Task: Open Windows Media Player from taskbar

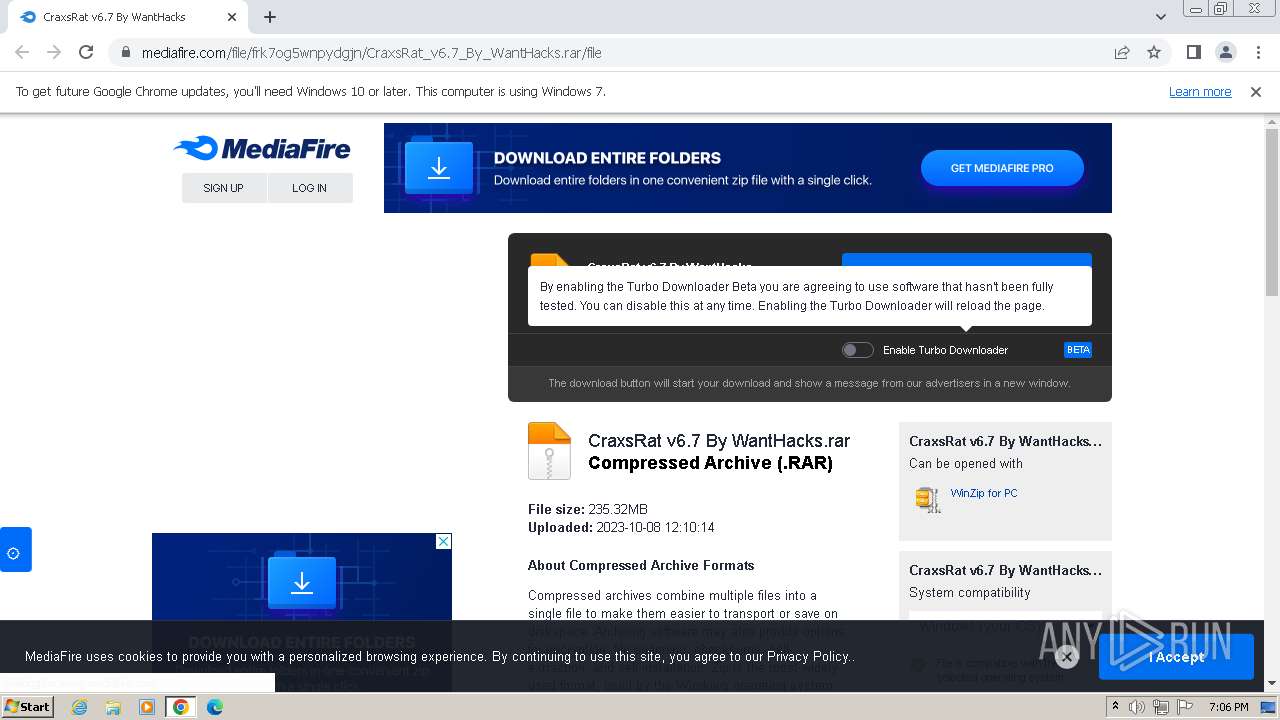Action: (x=147, y=707)
